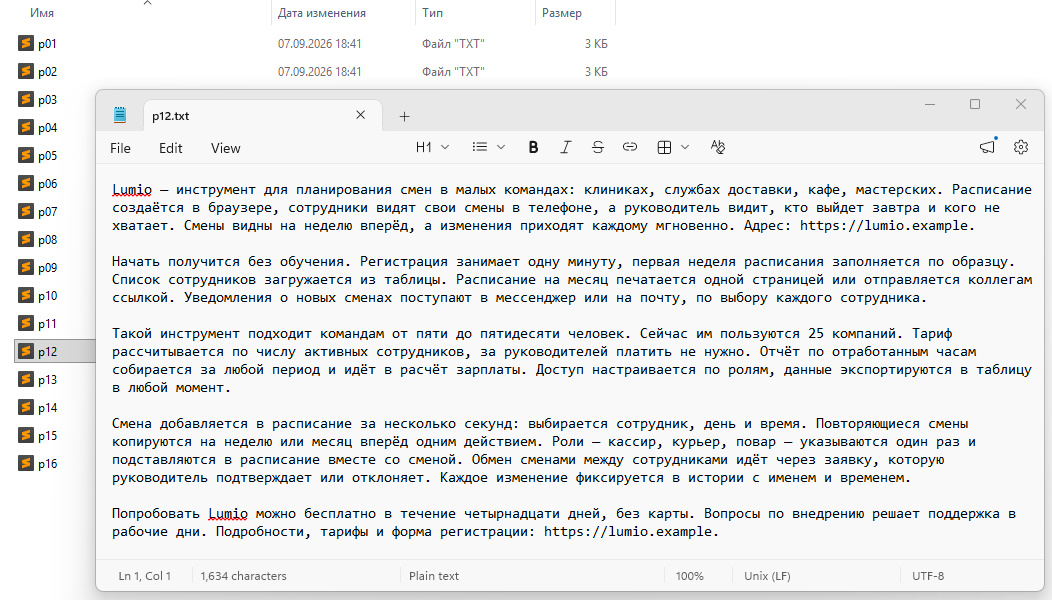
Task: Click the Файл "TXT" type of p02
Action: (453, 72)
